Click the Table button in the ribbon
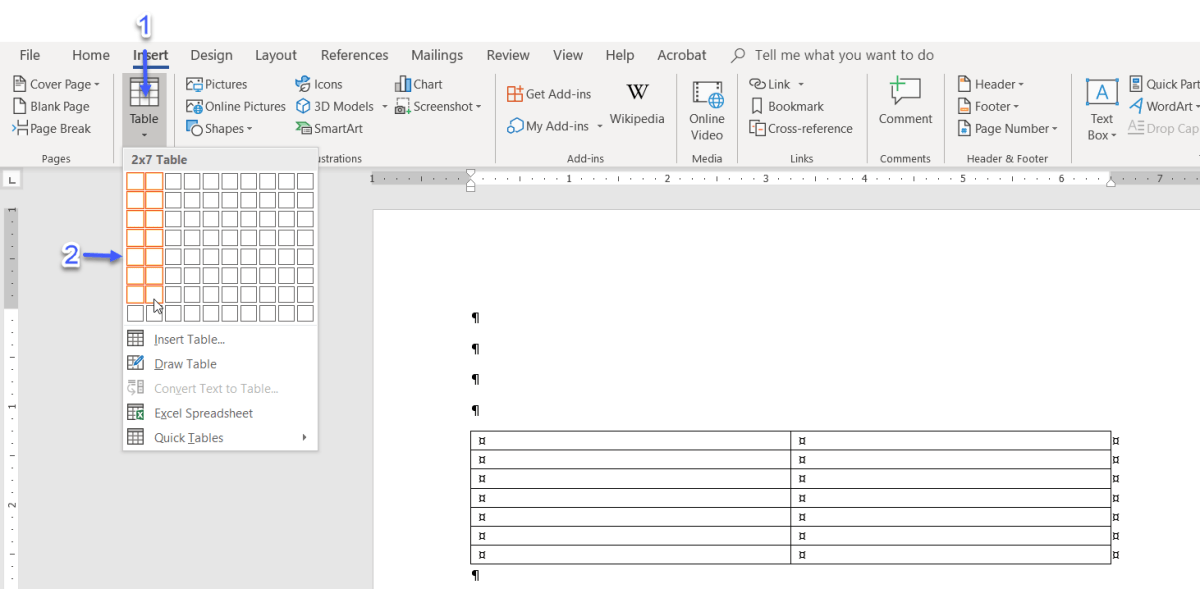 click(x=144, y=108)
